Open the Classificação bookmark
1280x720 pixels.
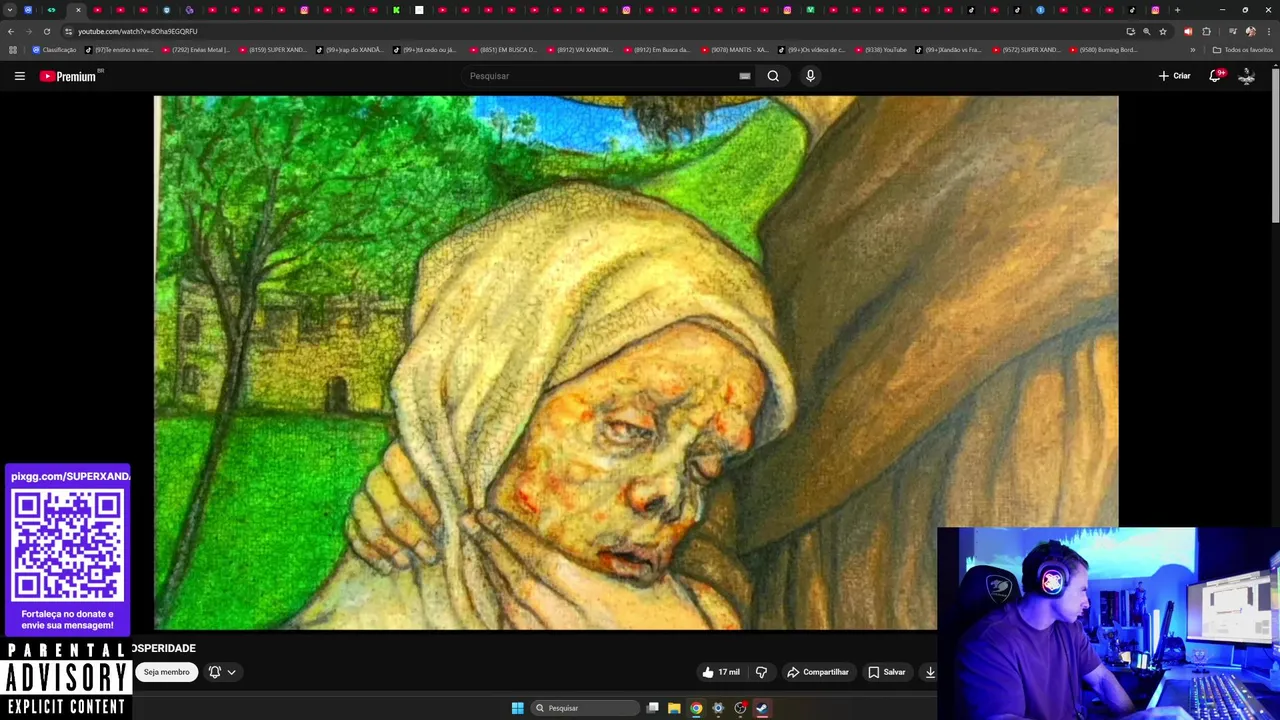click(54, 50)
